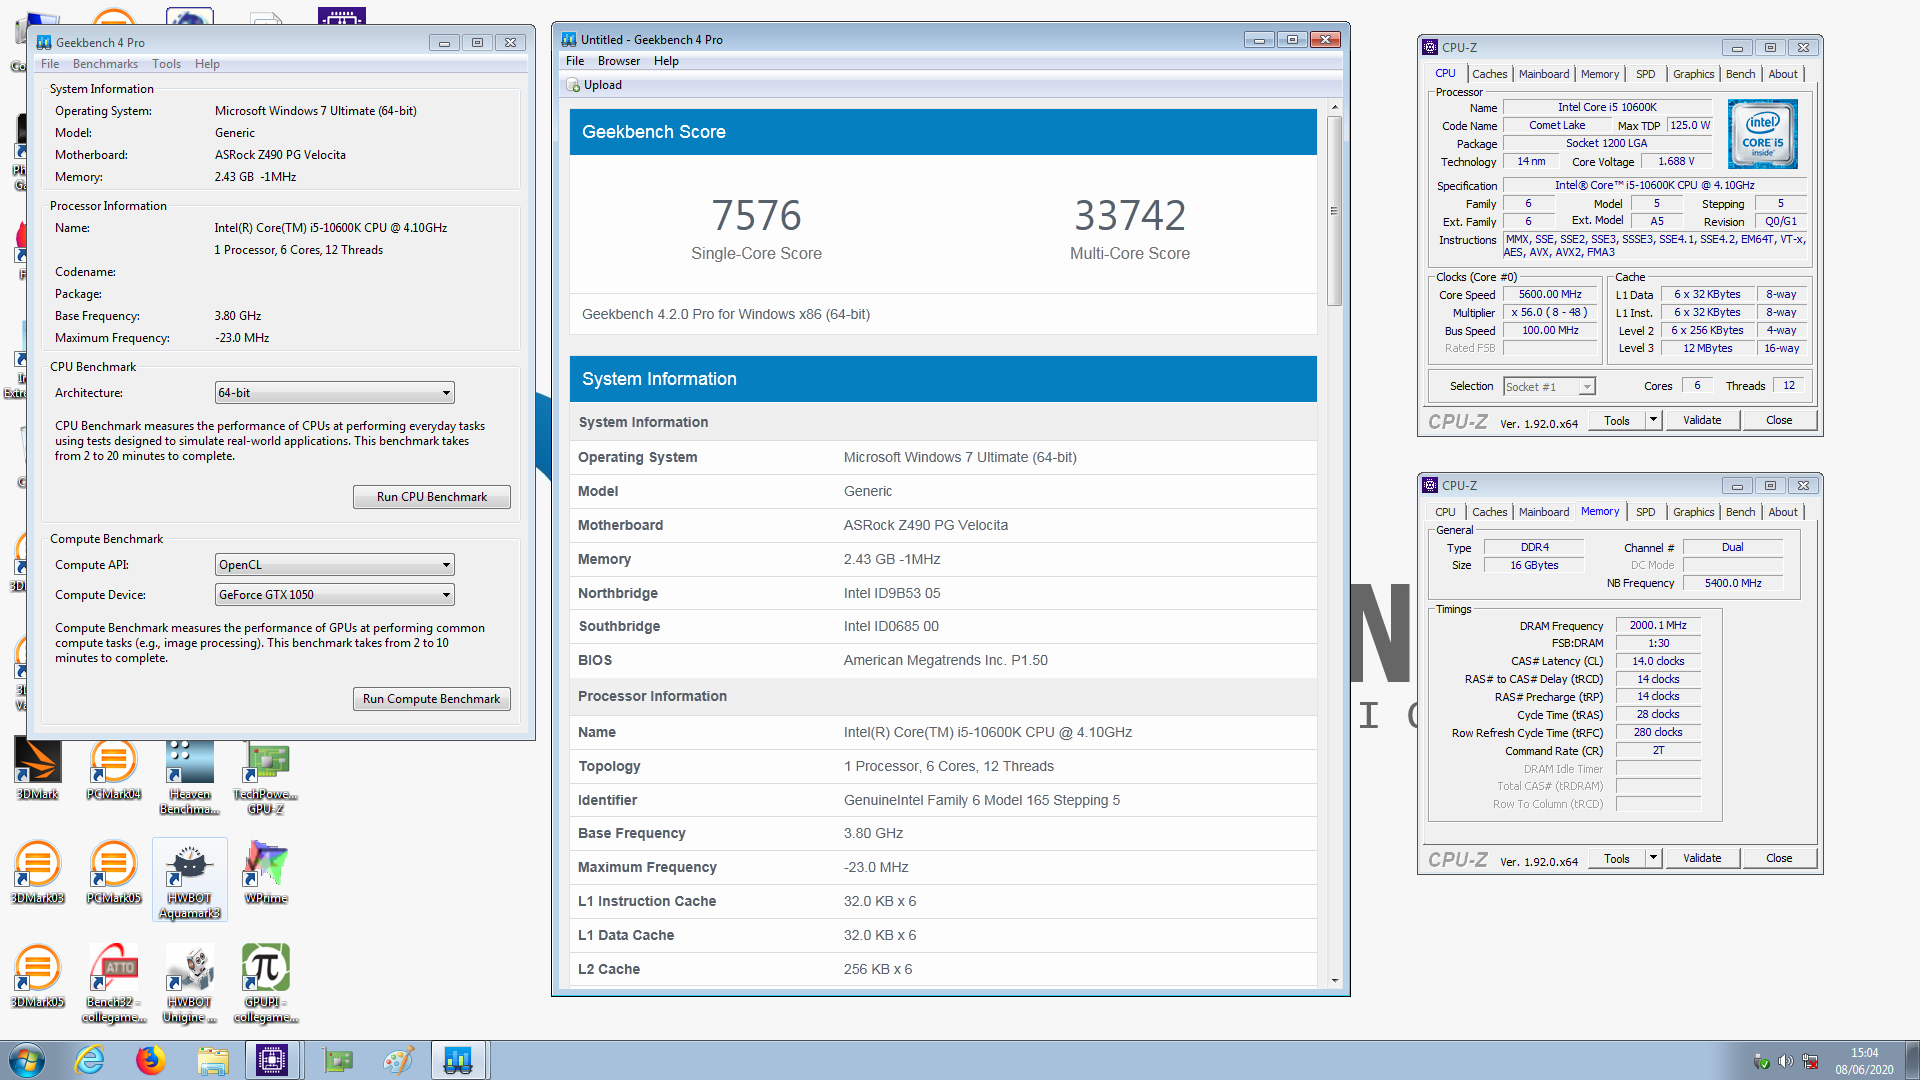Open the Compute API OpenCL dropdown

pyautogui.click(x=334, y=565)
